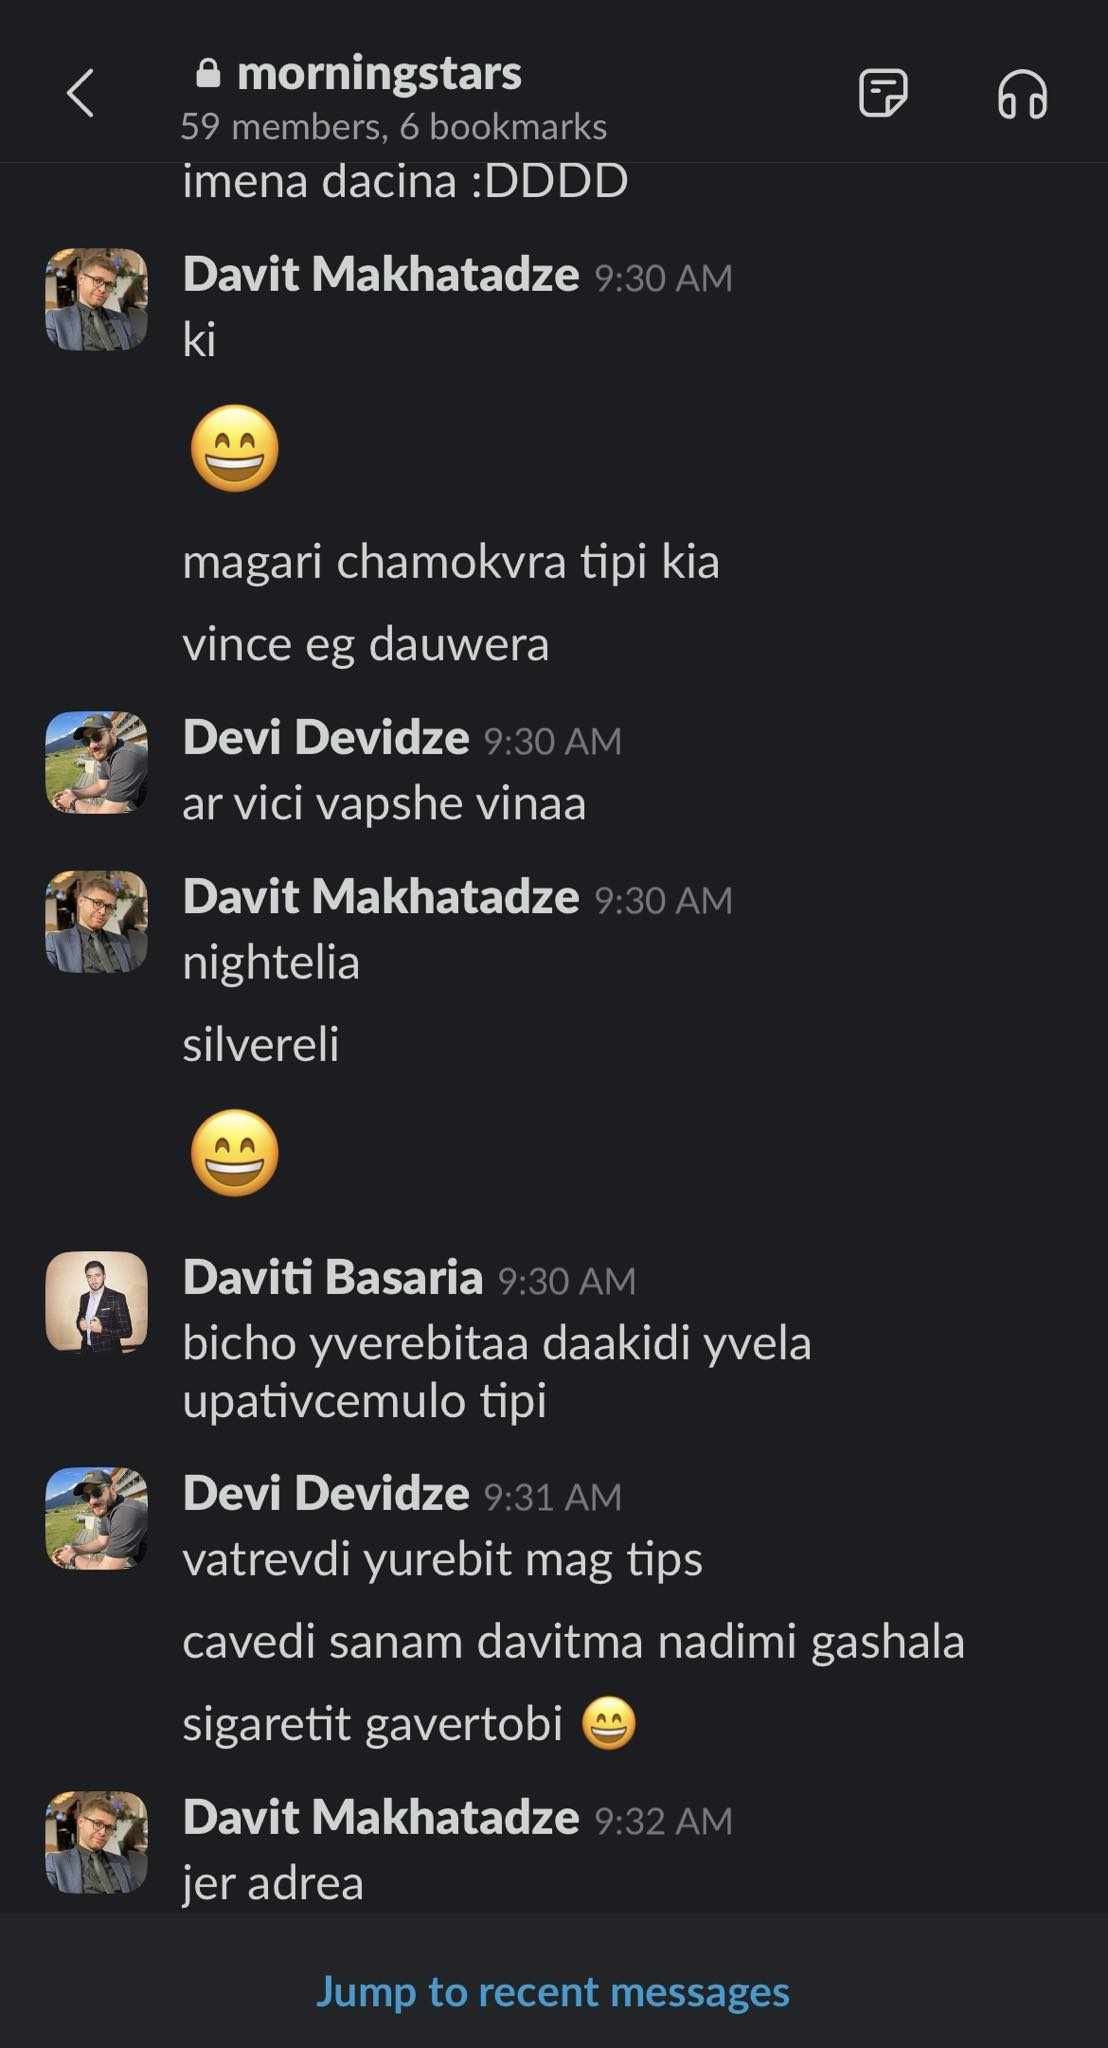Screen dimensions: 1108x2048
Task: Tap Devi Devidze's avatar at the 9:31 AM message
Action: (x=97, y=1517)
